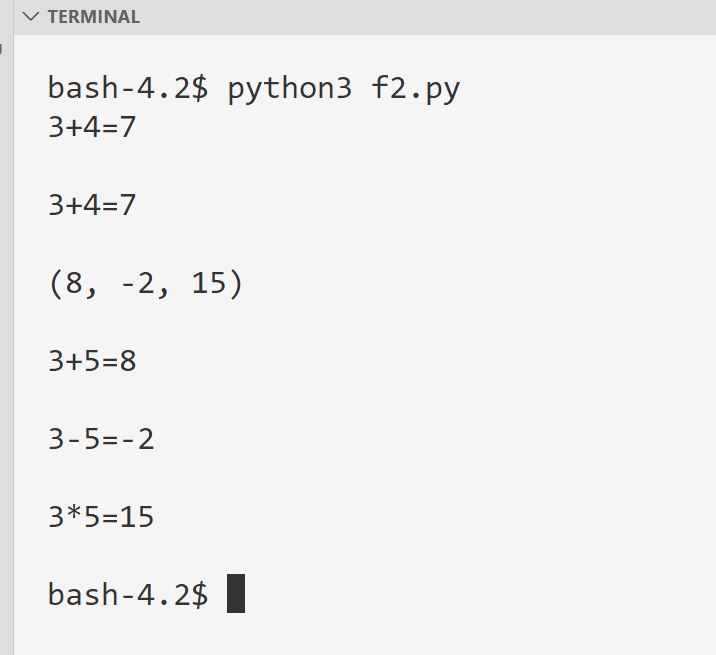Click the word python3 in the command
Image resolution: width=716 pixels, height=655 pixels.
pyautogui.click(x=290, y=89)
